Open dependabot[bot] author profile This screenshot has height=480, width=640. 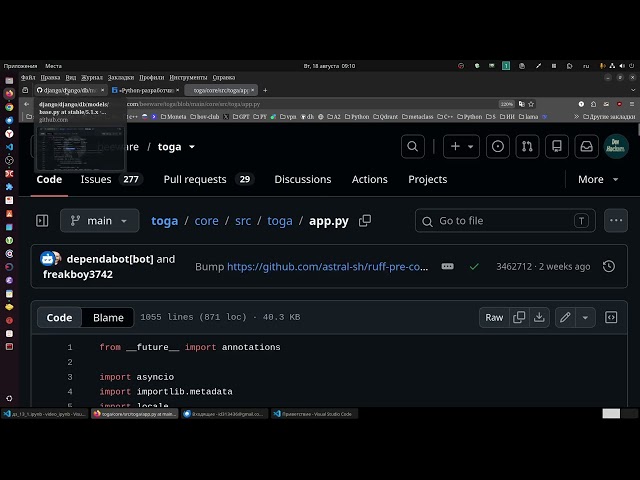click(x=110, y=259)
